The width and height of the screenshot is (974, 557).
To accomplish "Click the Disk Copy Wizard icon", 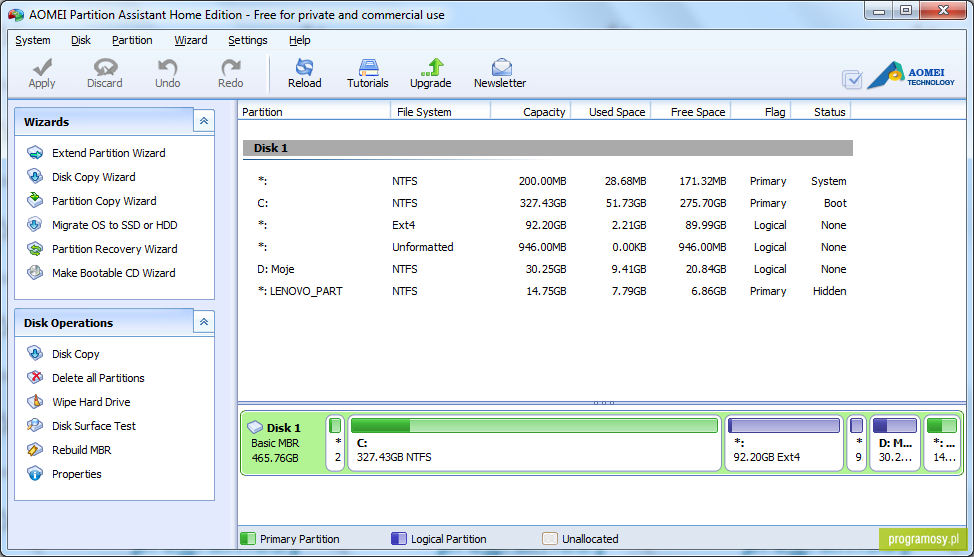I will click(35, 177).
